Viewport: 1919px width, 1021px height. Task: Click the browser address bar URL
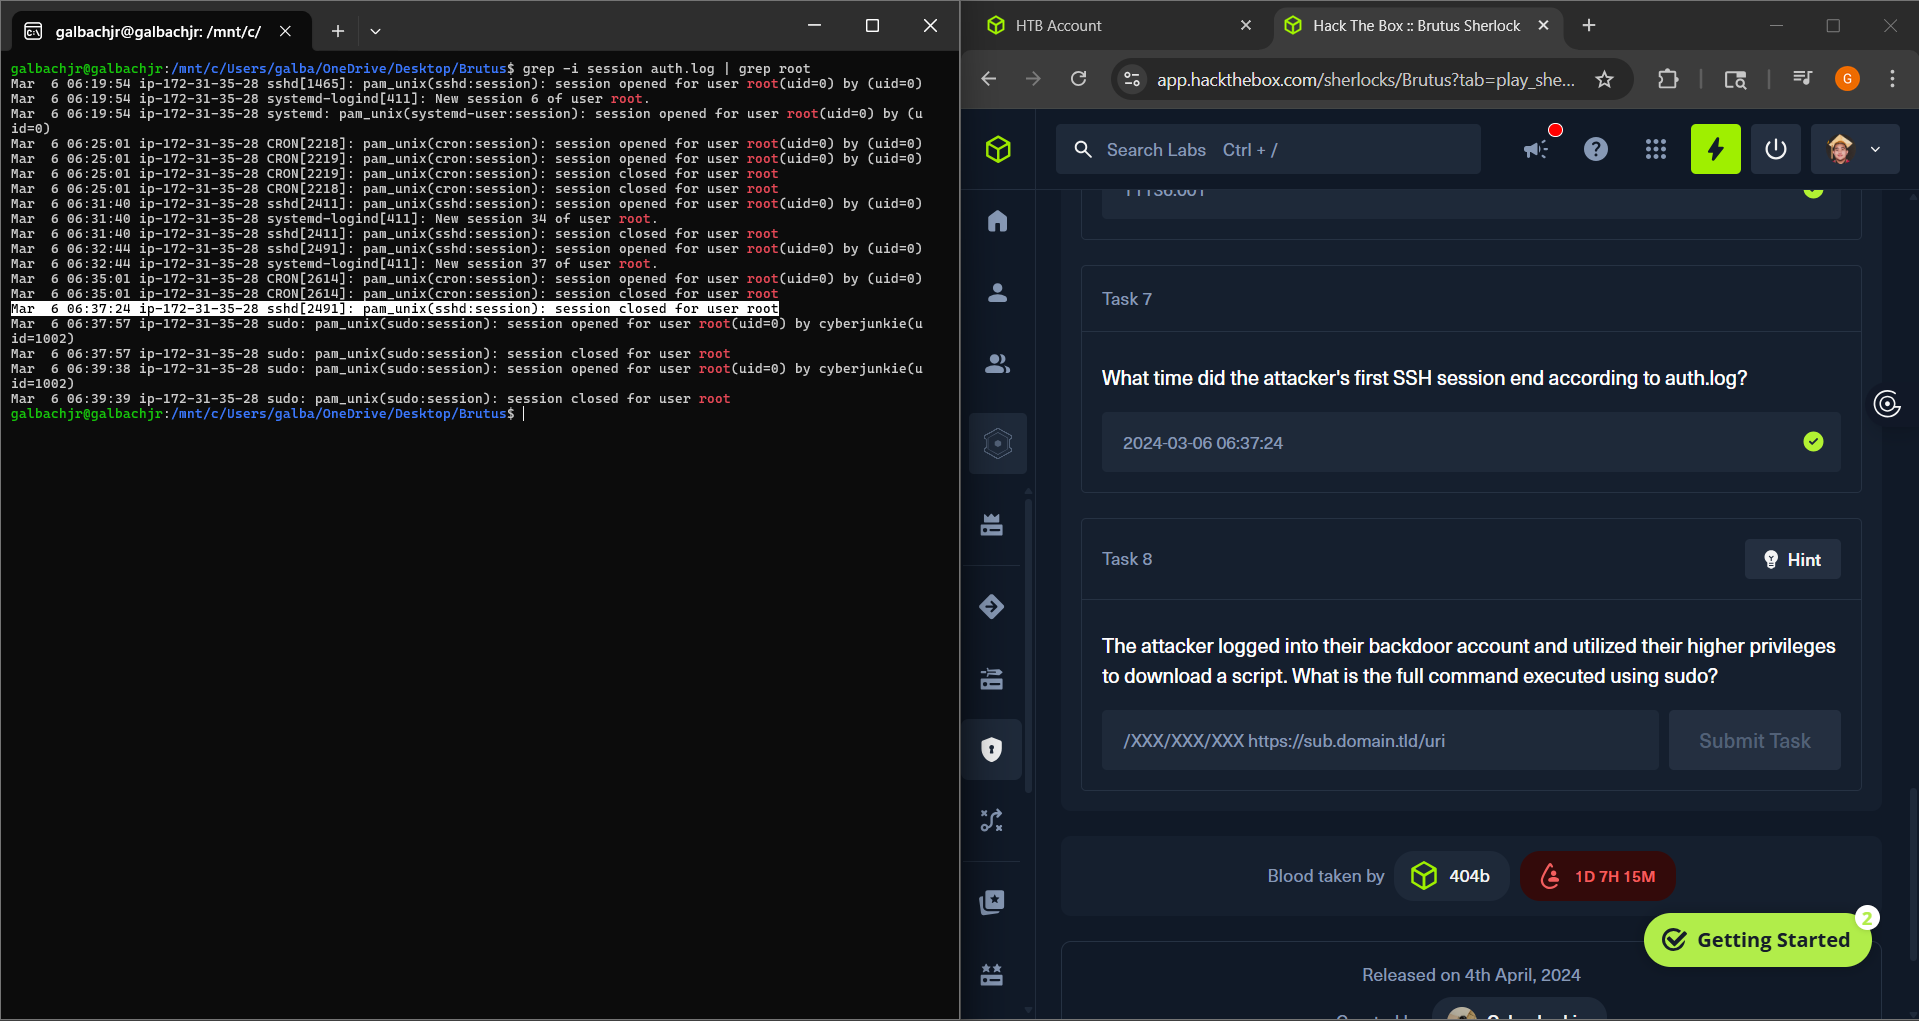pyautogui.click(x=1365, y=79)
